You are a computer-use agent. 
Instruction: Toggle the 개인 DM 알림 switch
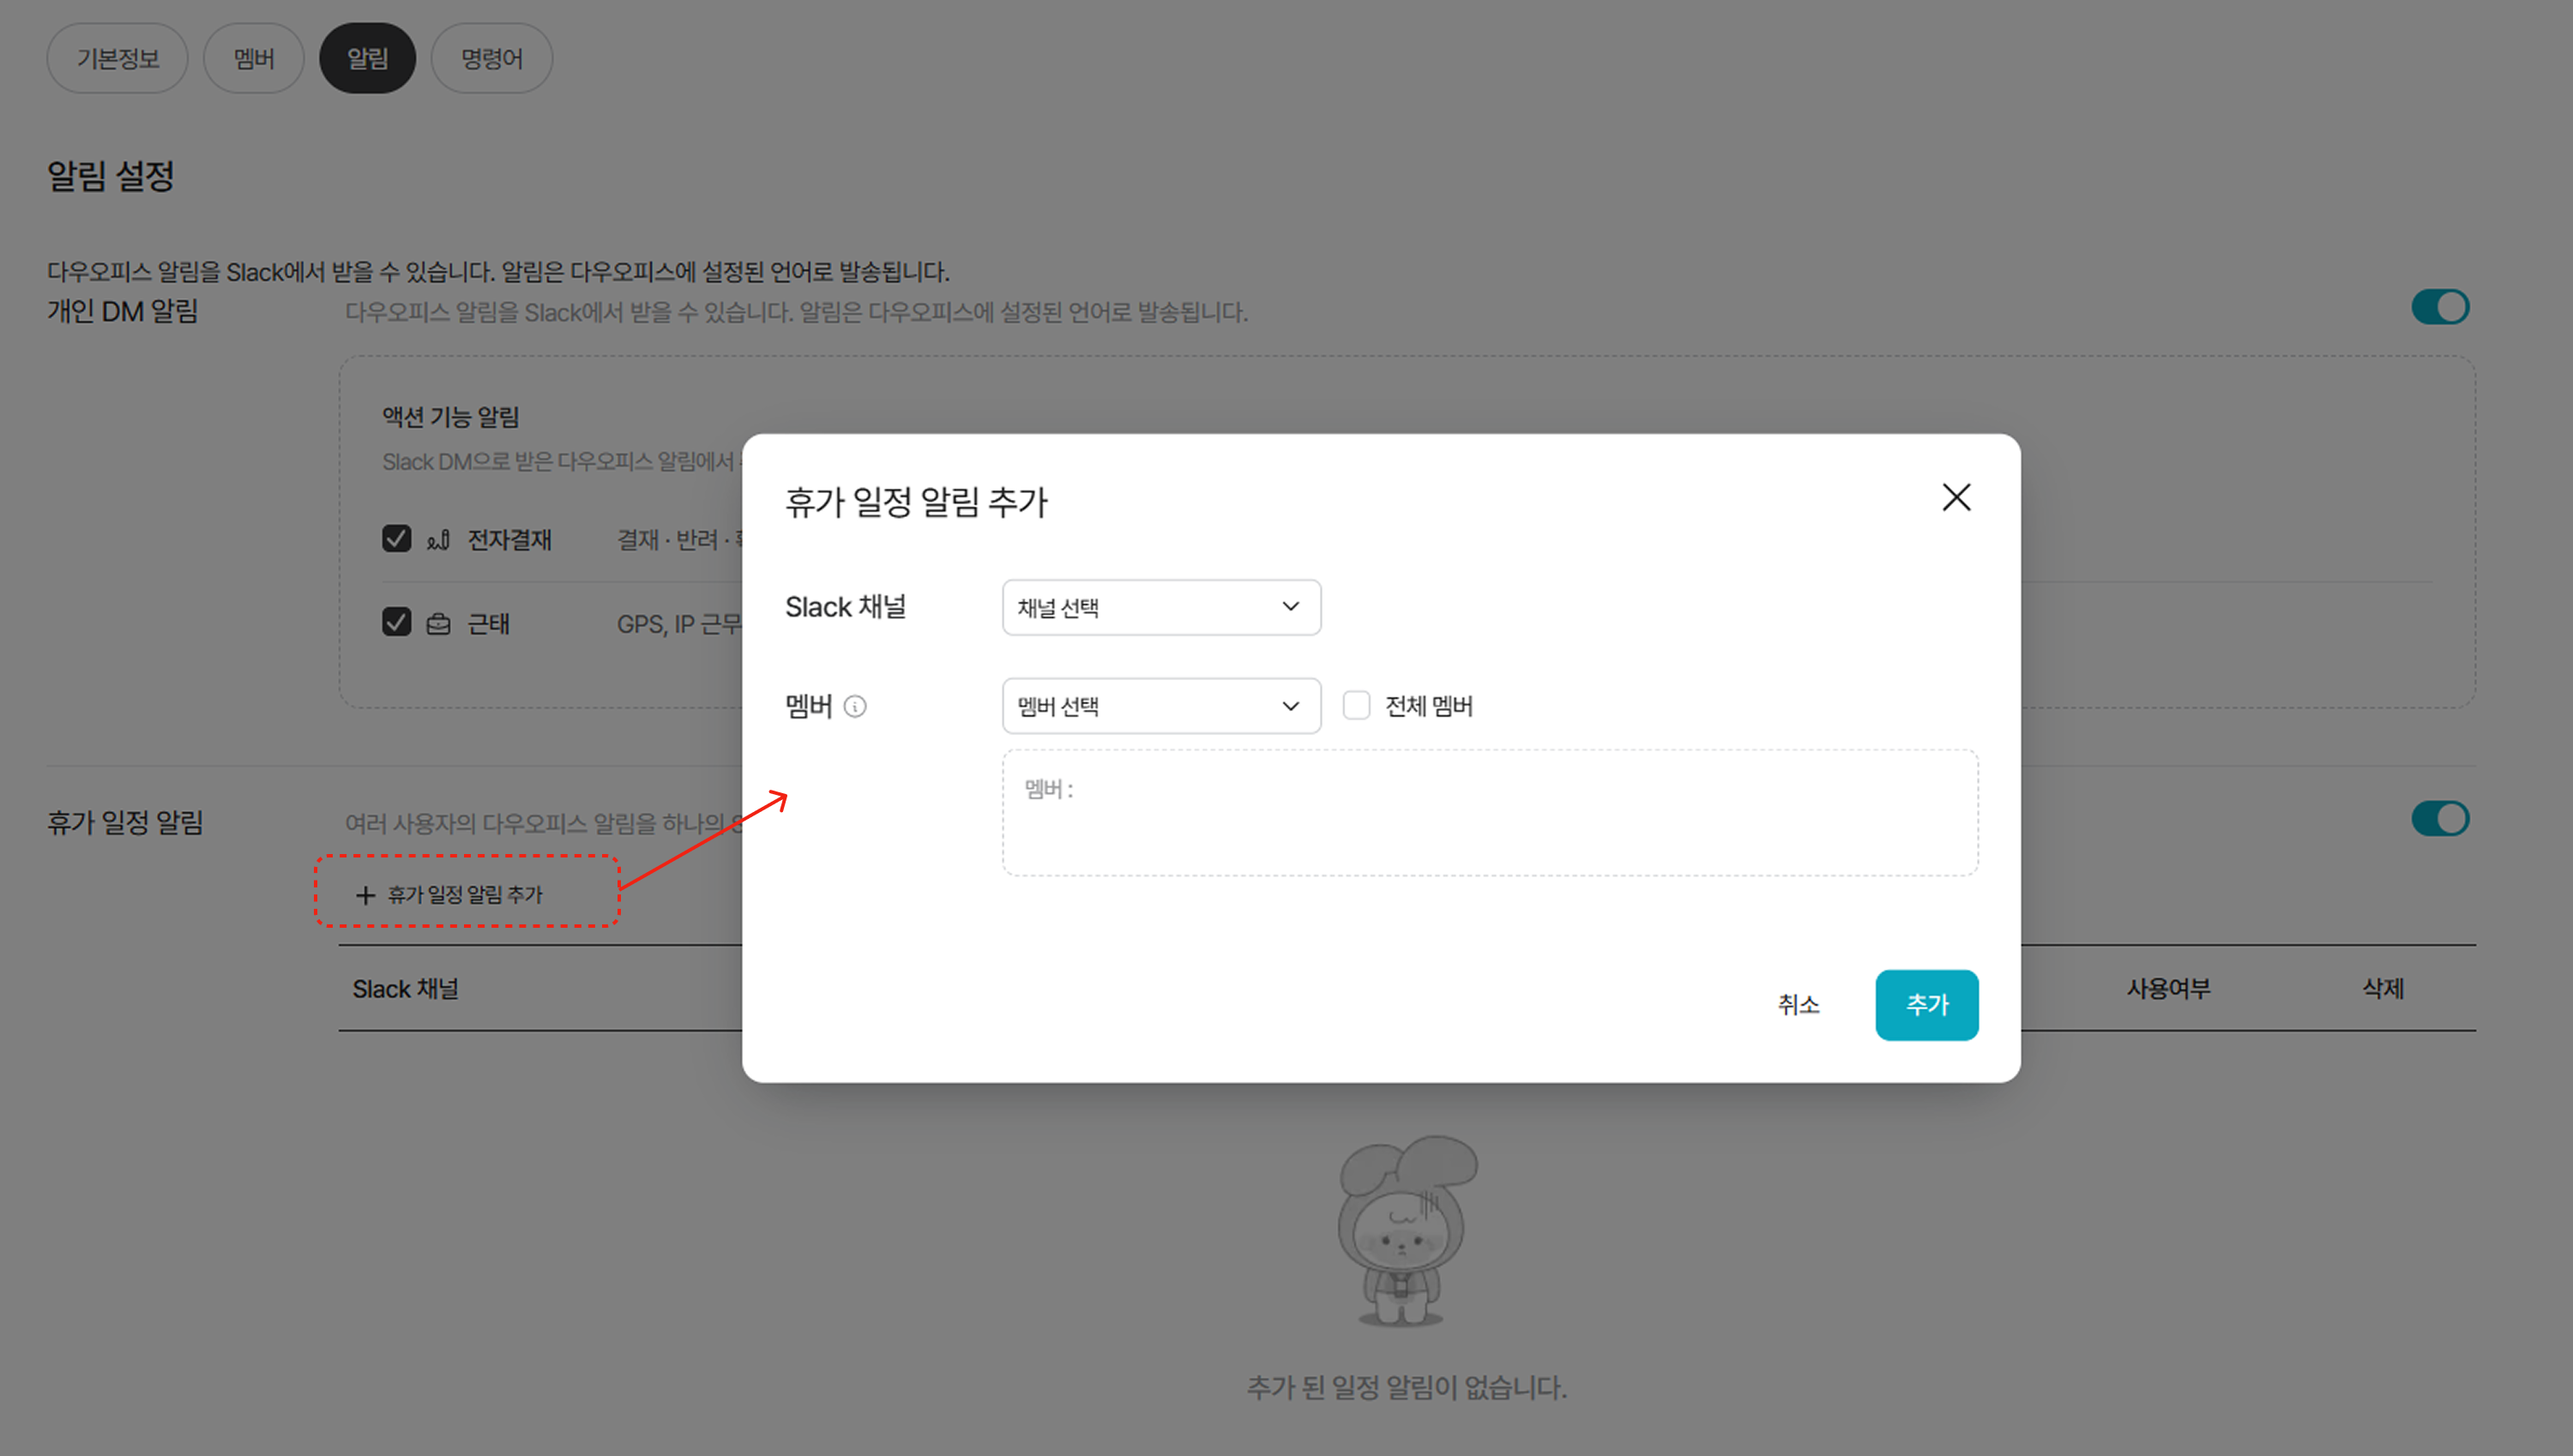(x=2440, y=307)
